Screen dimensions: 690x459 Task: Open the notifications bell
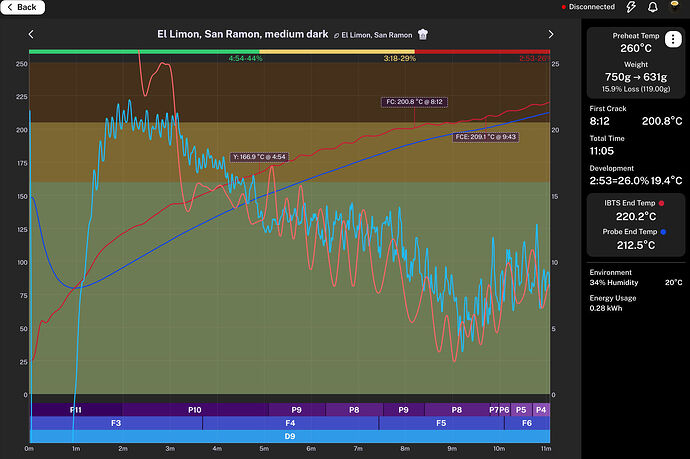coord(652,7)
